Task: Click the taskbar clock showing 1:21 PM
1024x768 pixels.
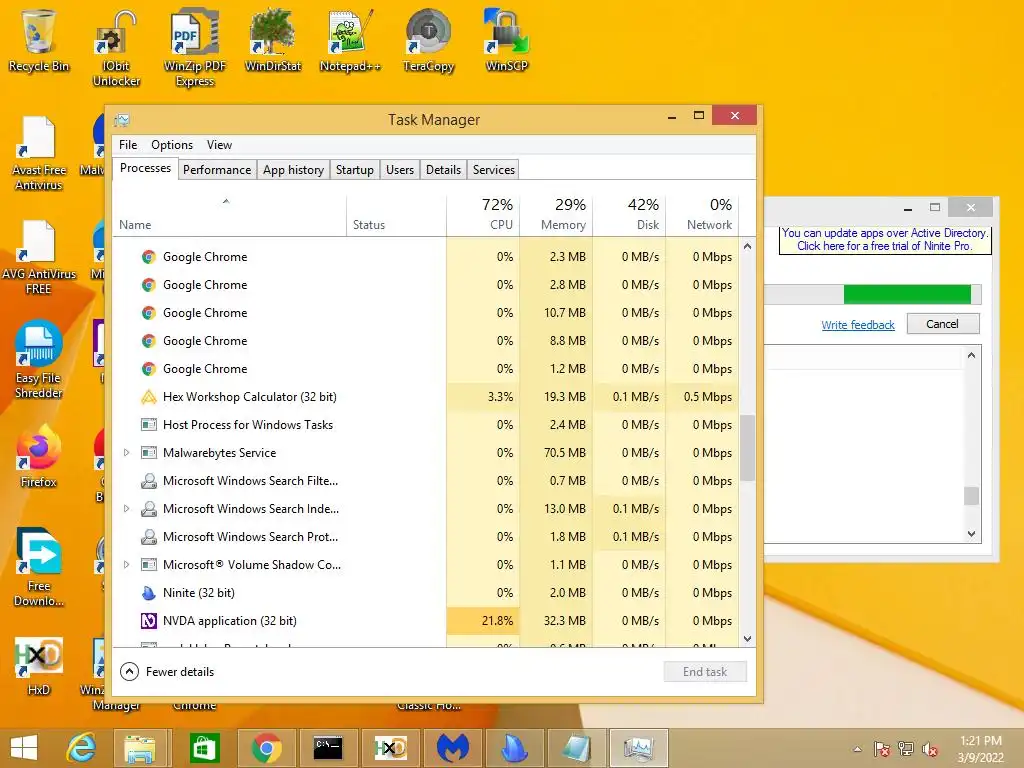Action: coord(980,749)
